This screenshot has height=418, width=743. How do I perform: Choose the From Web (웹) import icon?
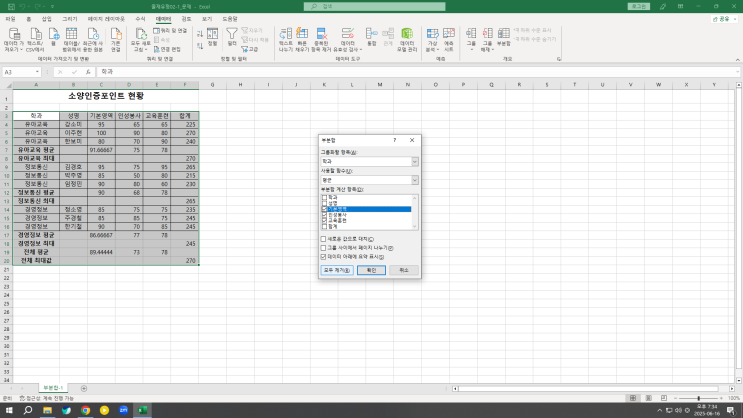coord(54,37)
